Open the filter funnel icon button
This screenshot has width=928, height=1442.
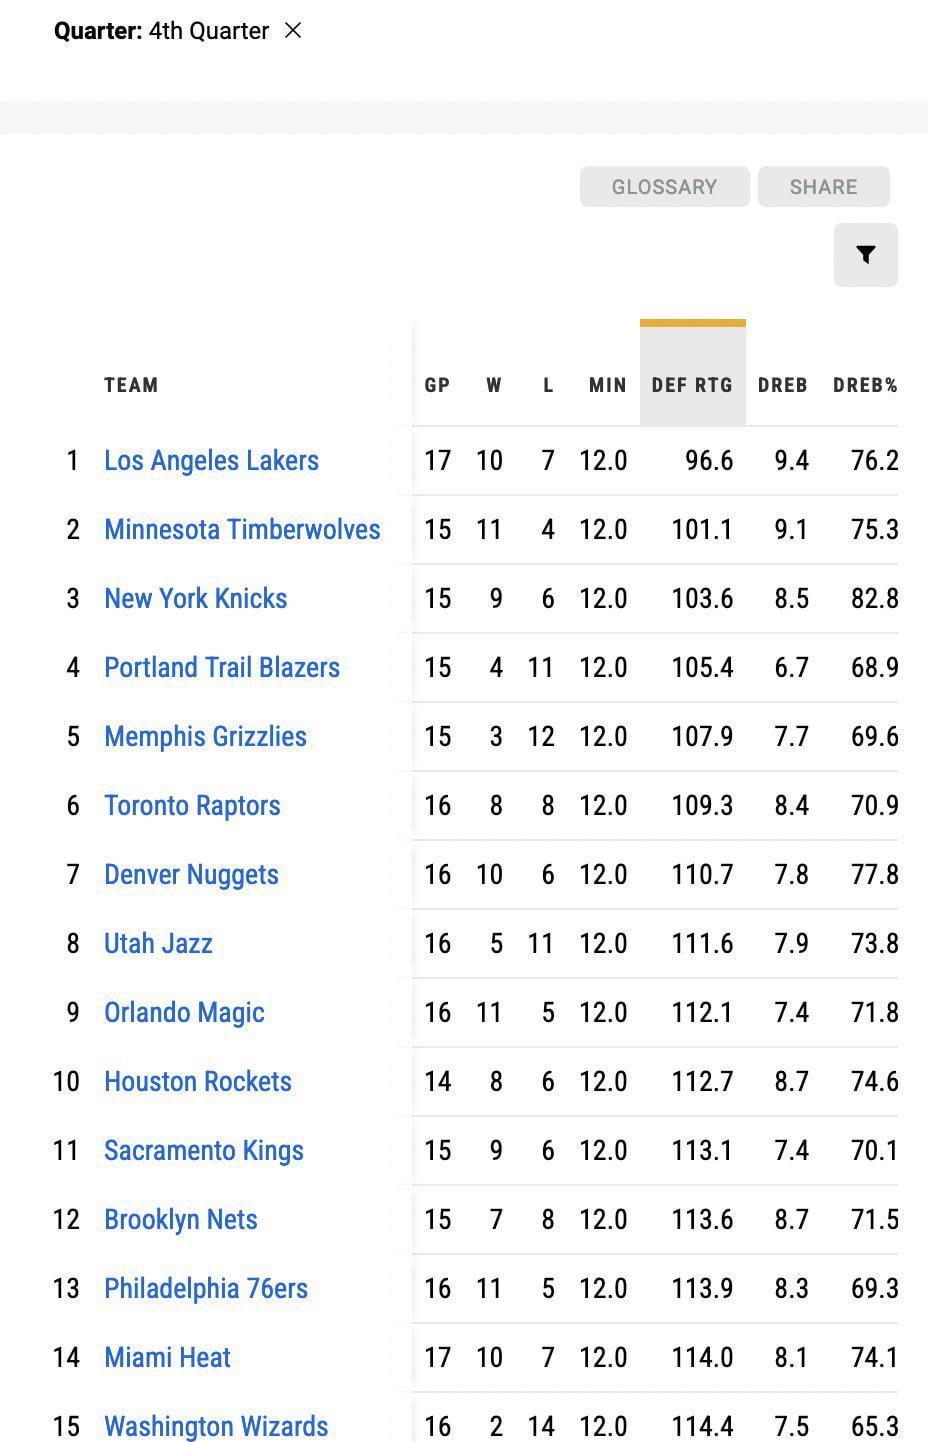tap(866, 255)
